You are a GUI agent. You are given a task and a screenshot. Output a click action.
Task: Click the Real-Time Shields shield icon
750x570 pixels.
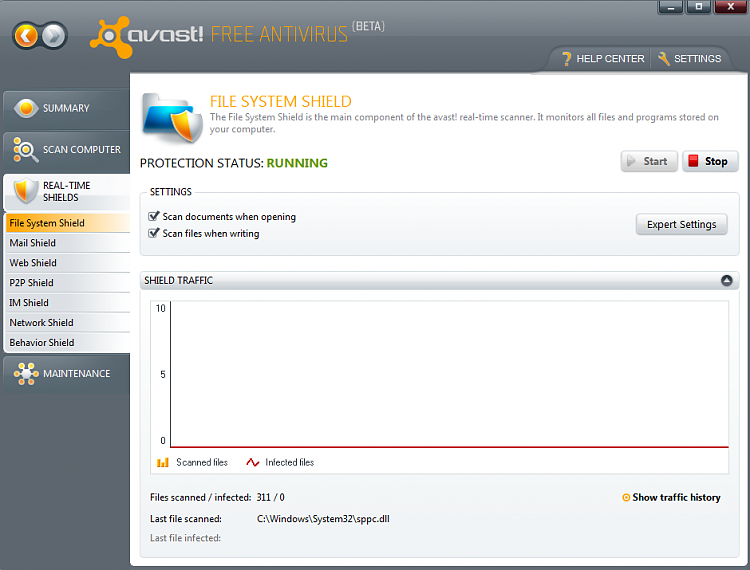(25, 191)
